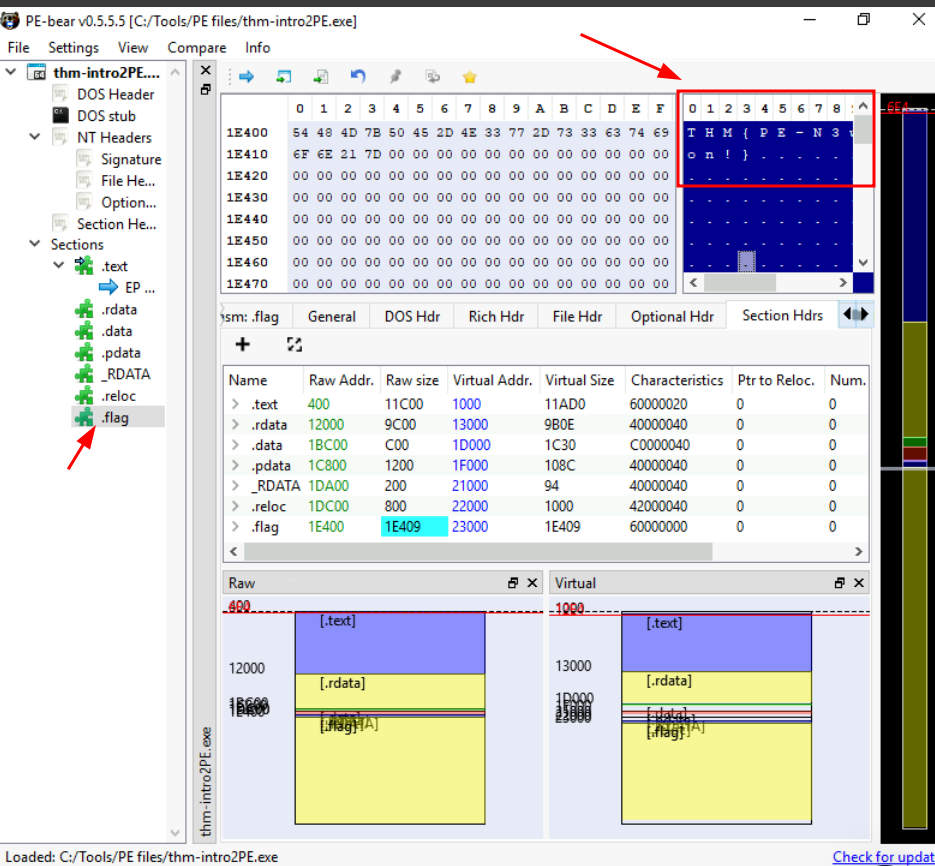Open the Settings menu
Viewport: 935px width, 866px height.
(73, 48)
